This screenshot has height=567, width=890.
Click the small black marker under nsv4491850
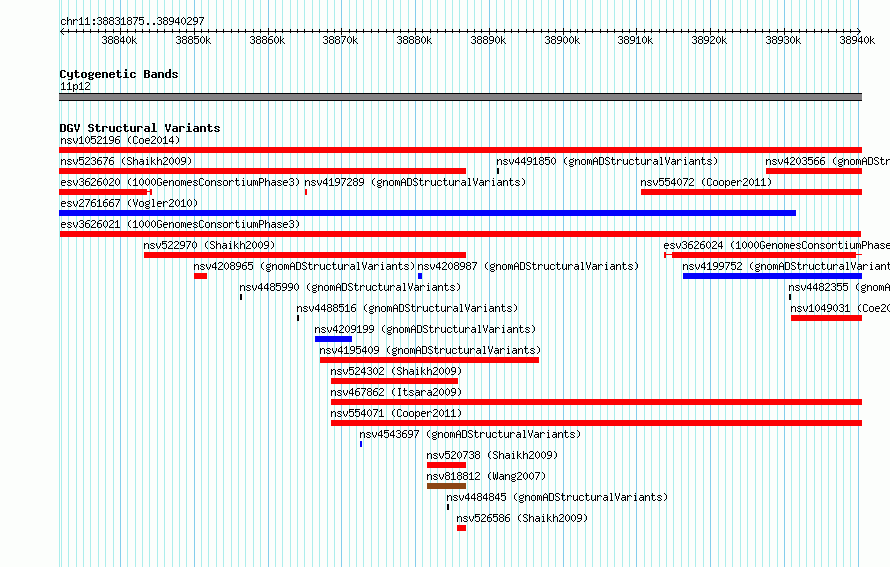[x=498, y=171]
